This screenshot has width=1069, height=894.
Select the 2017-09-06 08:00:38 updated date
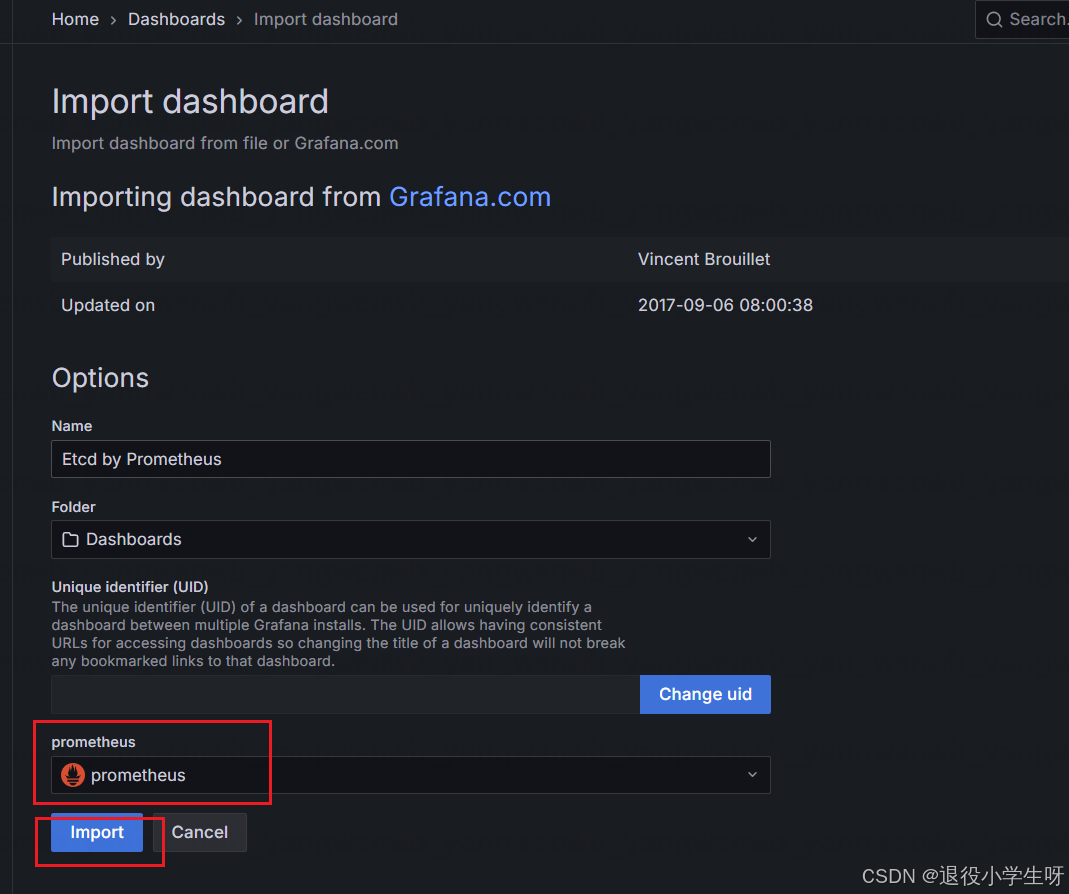point(725,305)
